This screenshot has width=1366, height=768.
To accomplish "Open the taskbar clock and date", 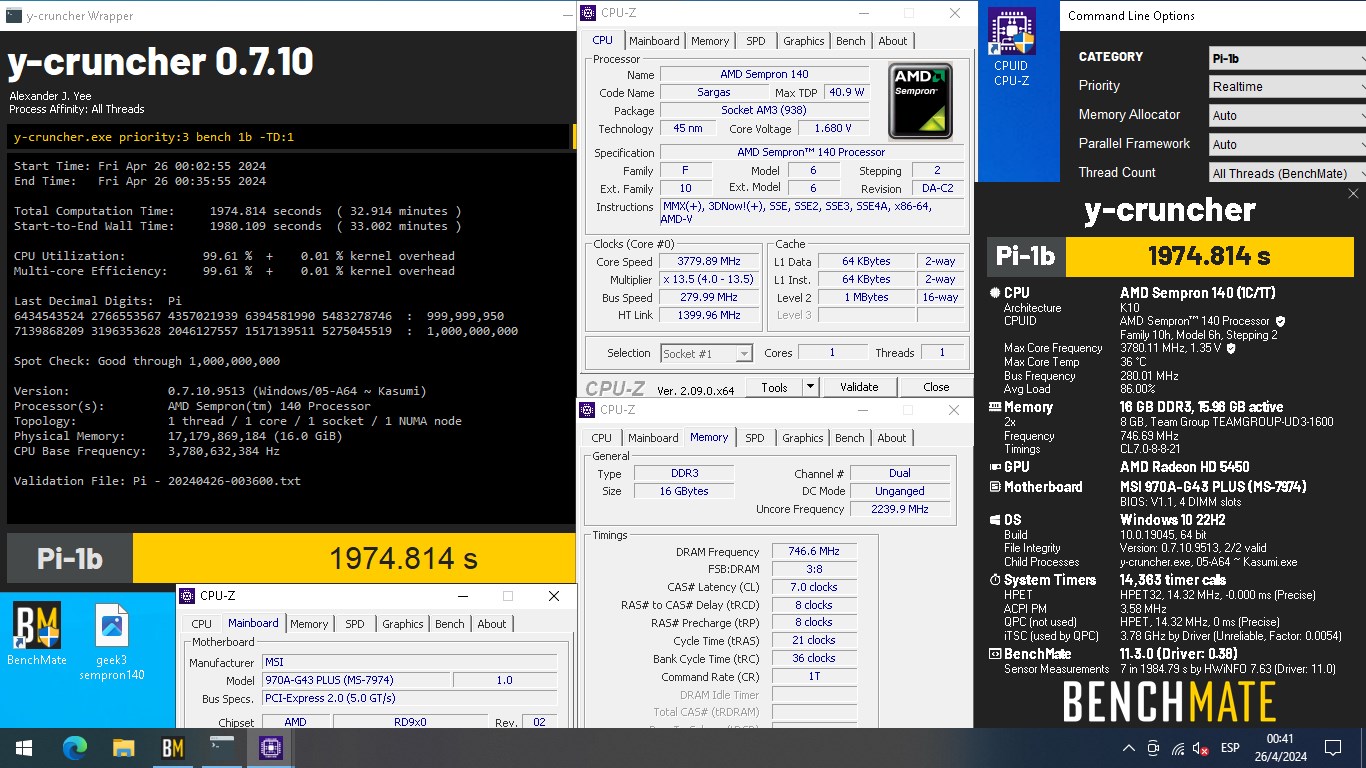I will coord(1280,748).
